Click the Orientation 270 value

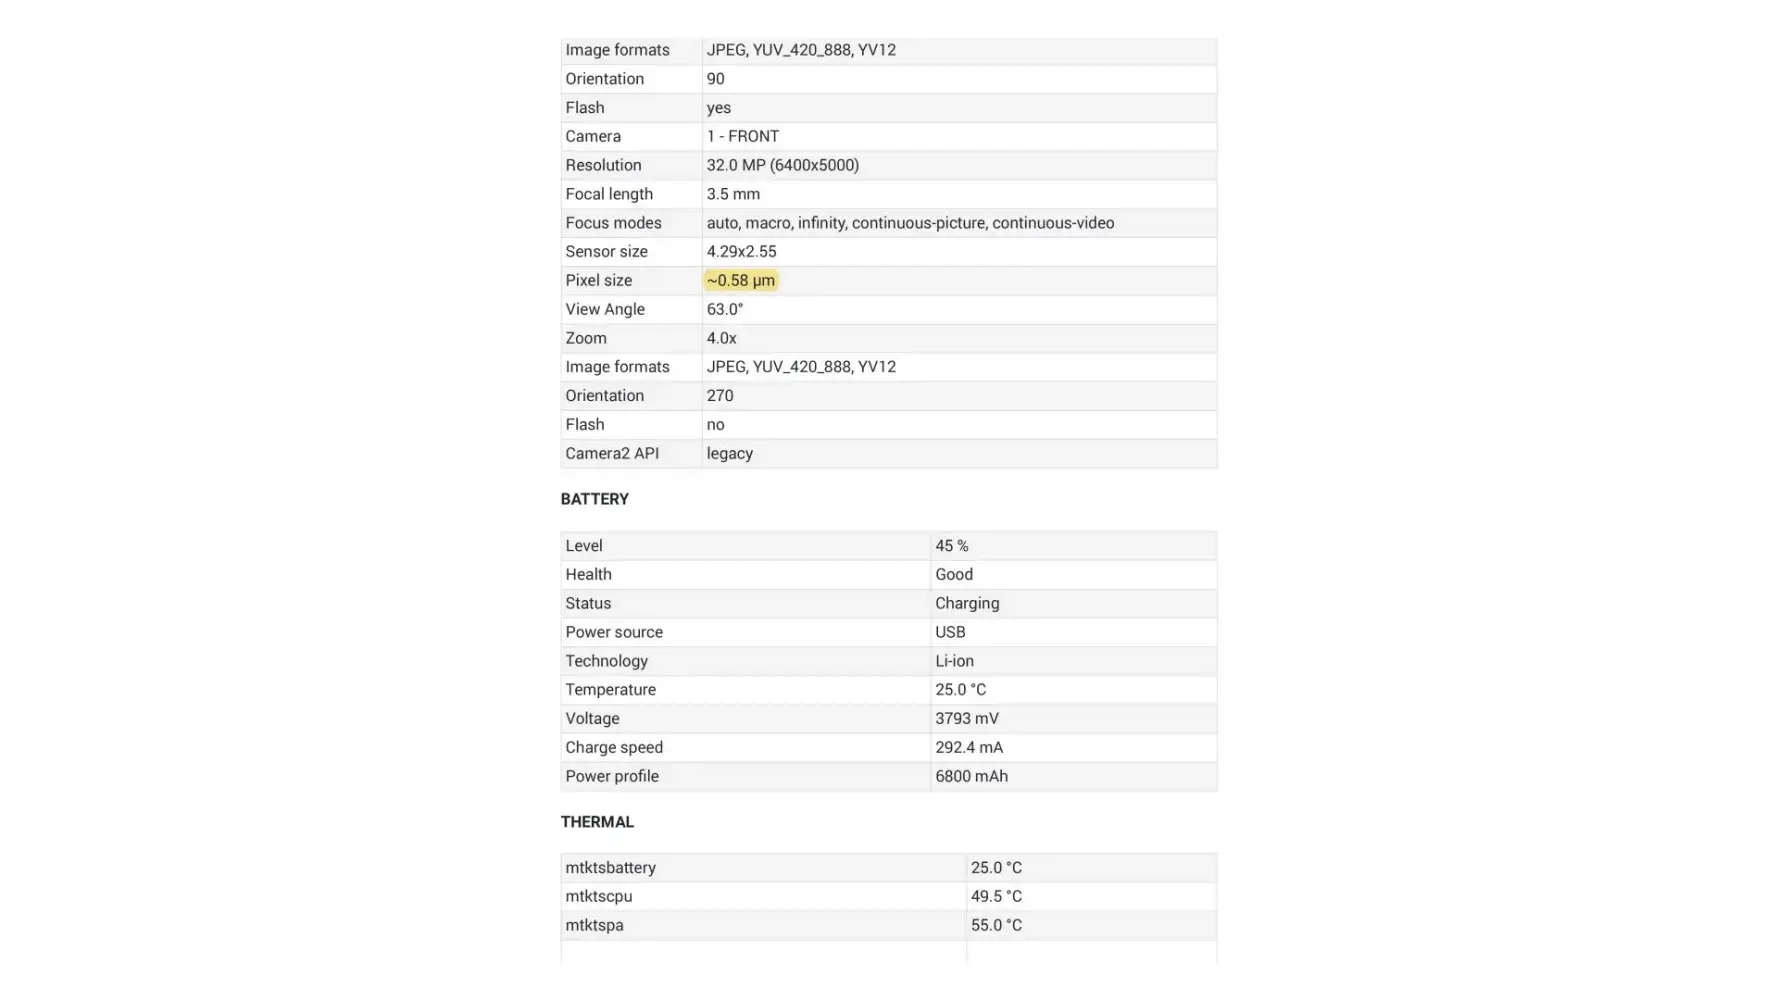(719, 396)
